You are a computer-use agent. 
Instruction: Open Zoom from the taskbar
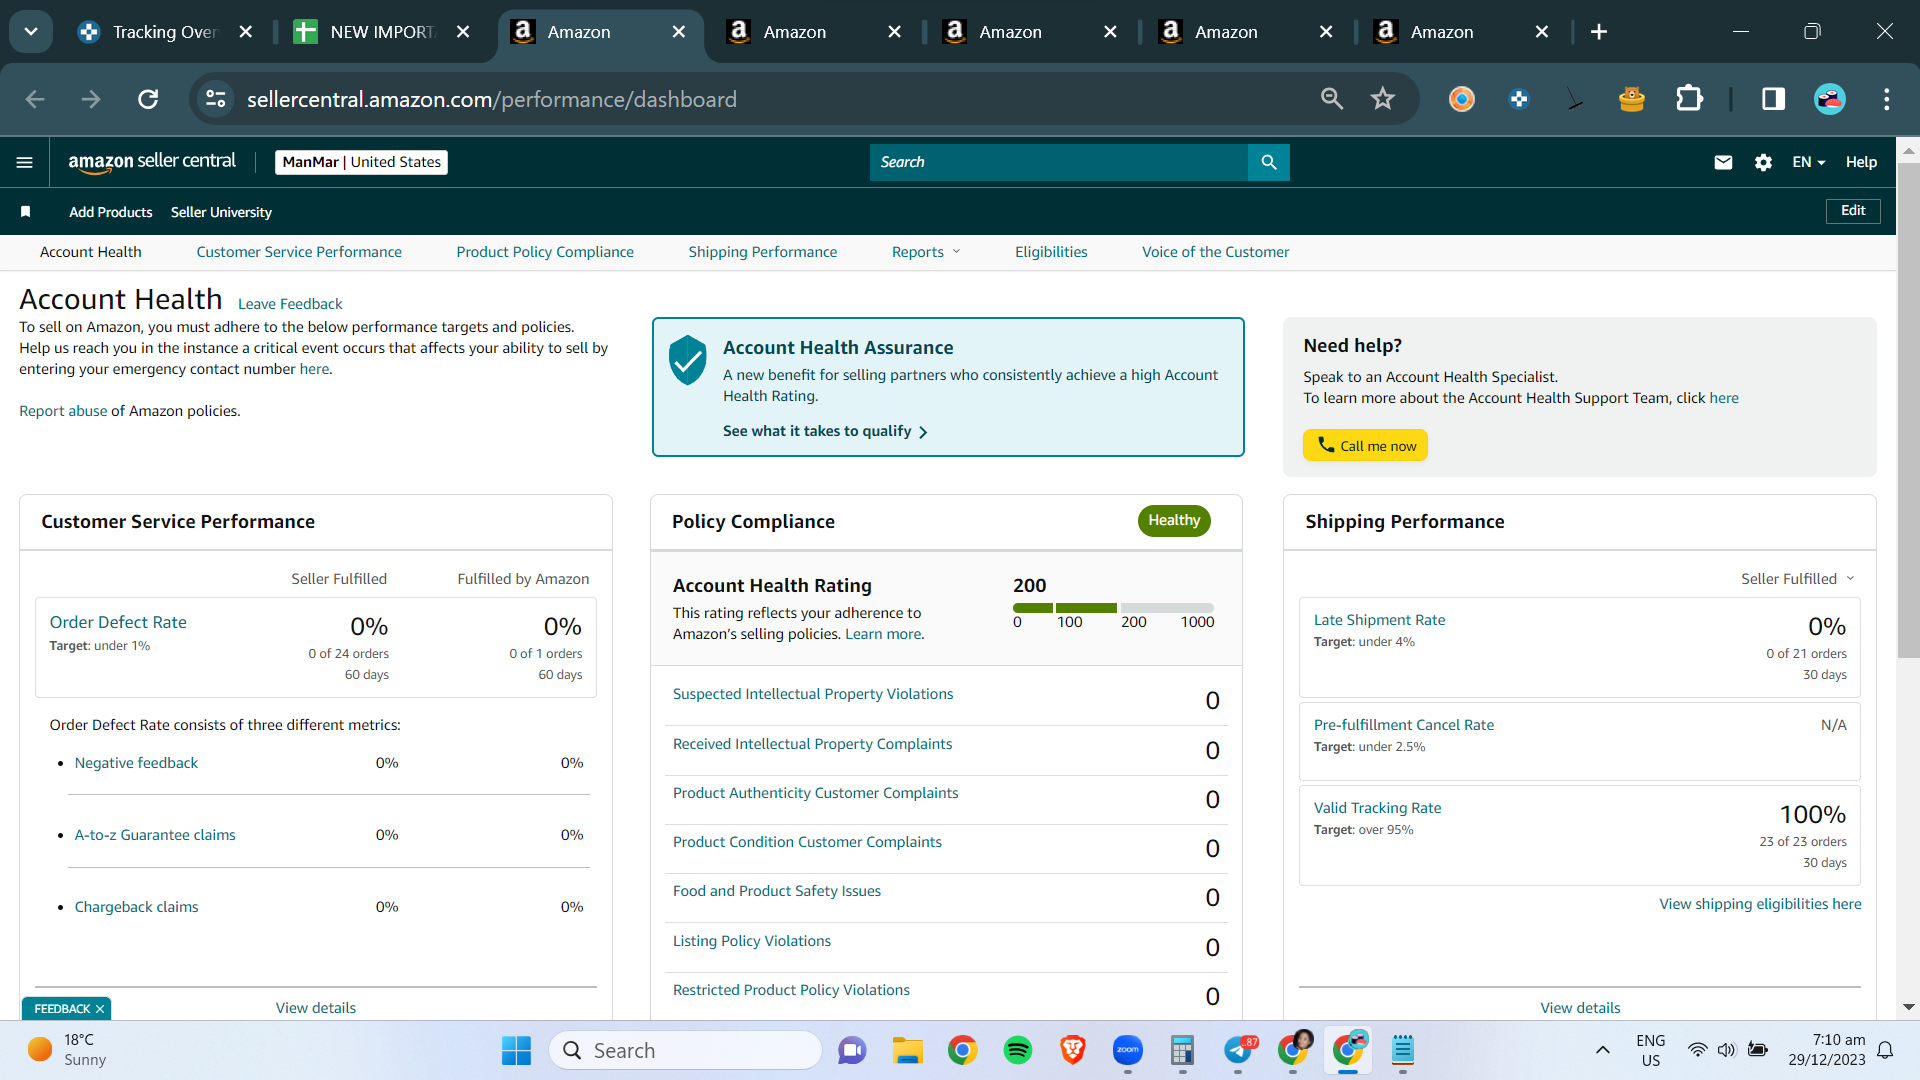pyautogui.click(x=1127, y=1050)
